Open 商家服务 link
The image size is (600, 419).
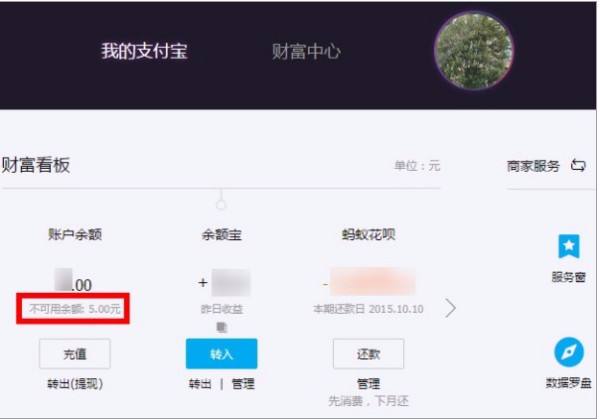533,166
